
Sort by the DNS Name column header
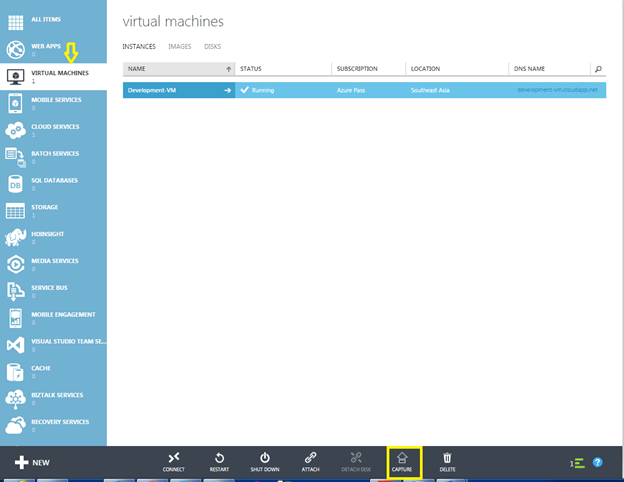(549, 69)
